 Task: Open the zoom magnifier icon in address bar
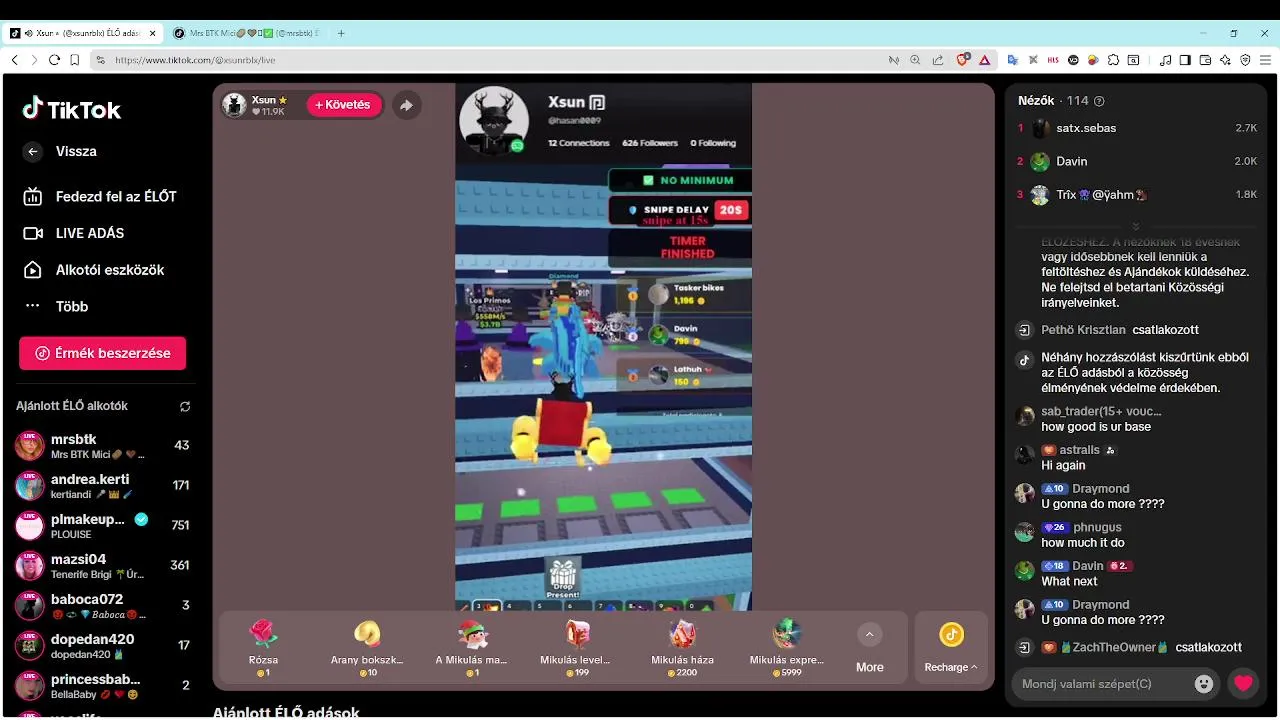(915, 60)
